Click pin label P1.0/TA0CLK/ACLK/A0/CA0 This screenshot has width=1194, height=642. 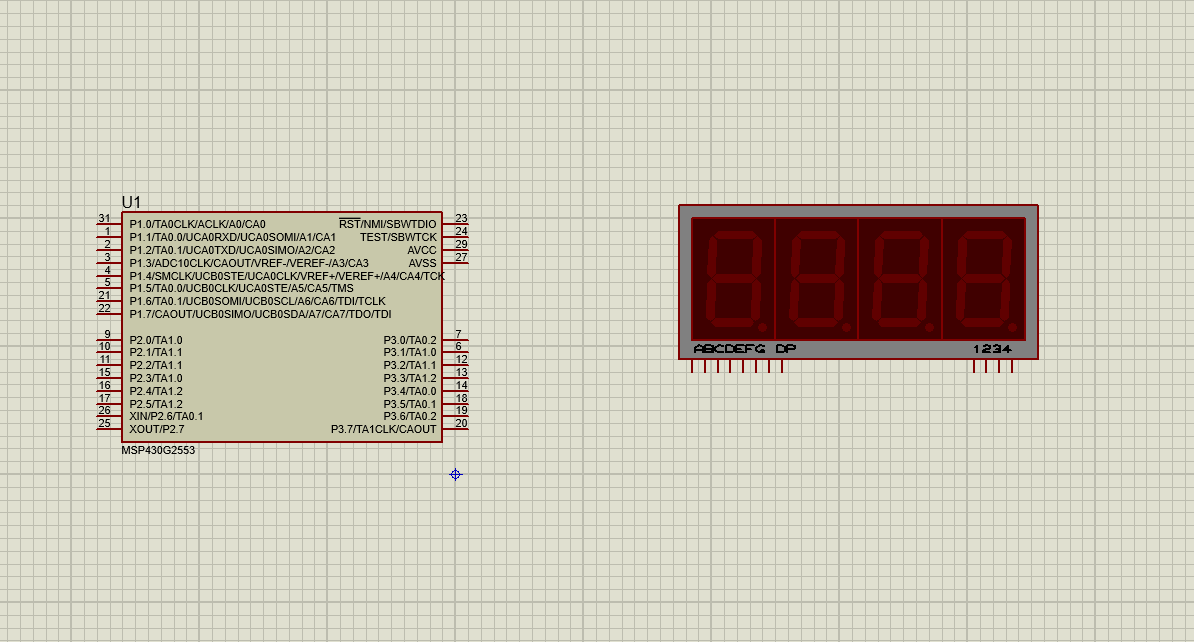tap(197, 224)
